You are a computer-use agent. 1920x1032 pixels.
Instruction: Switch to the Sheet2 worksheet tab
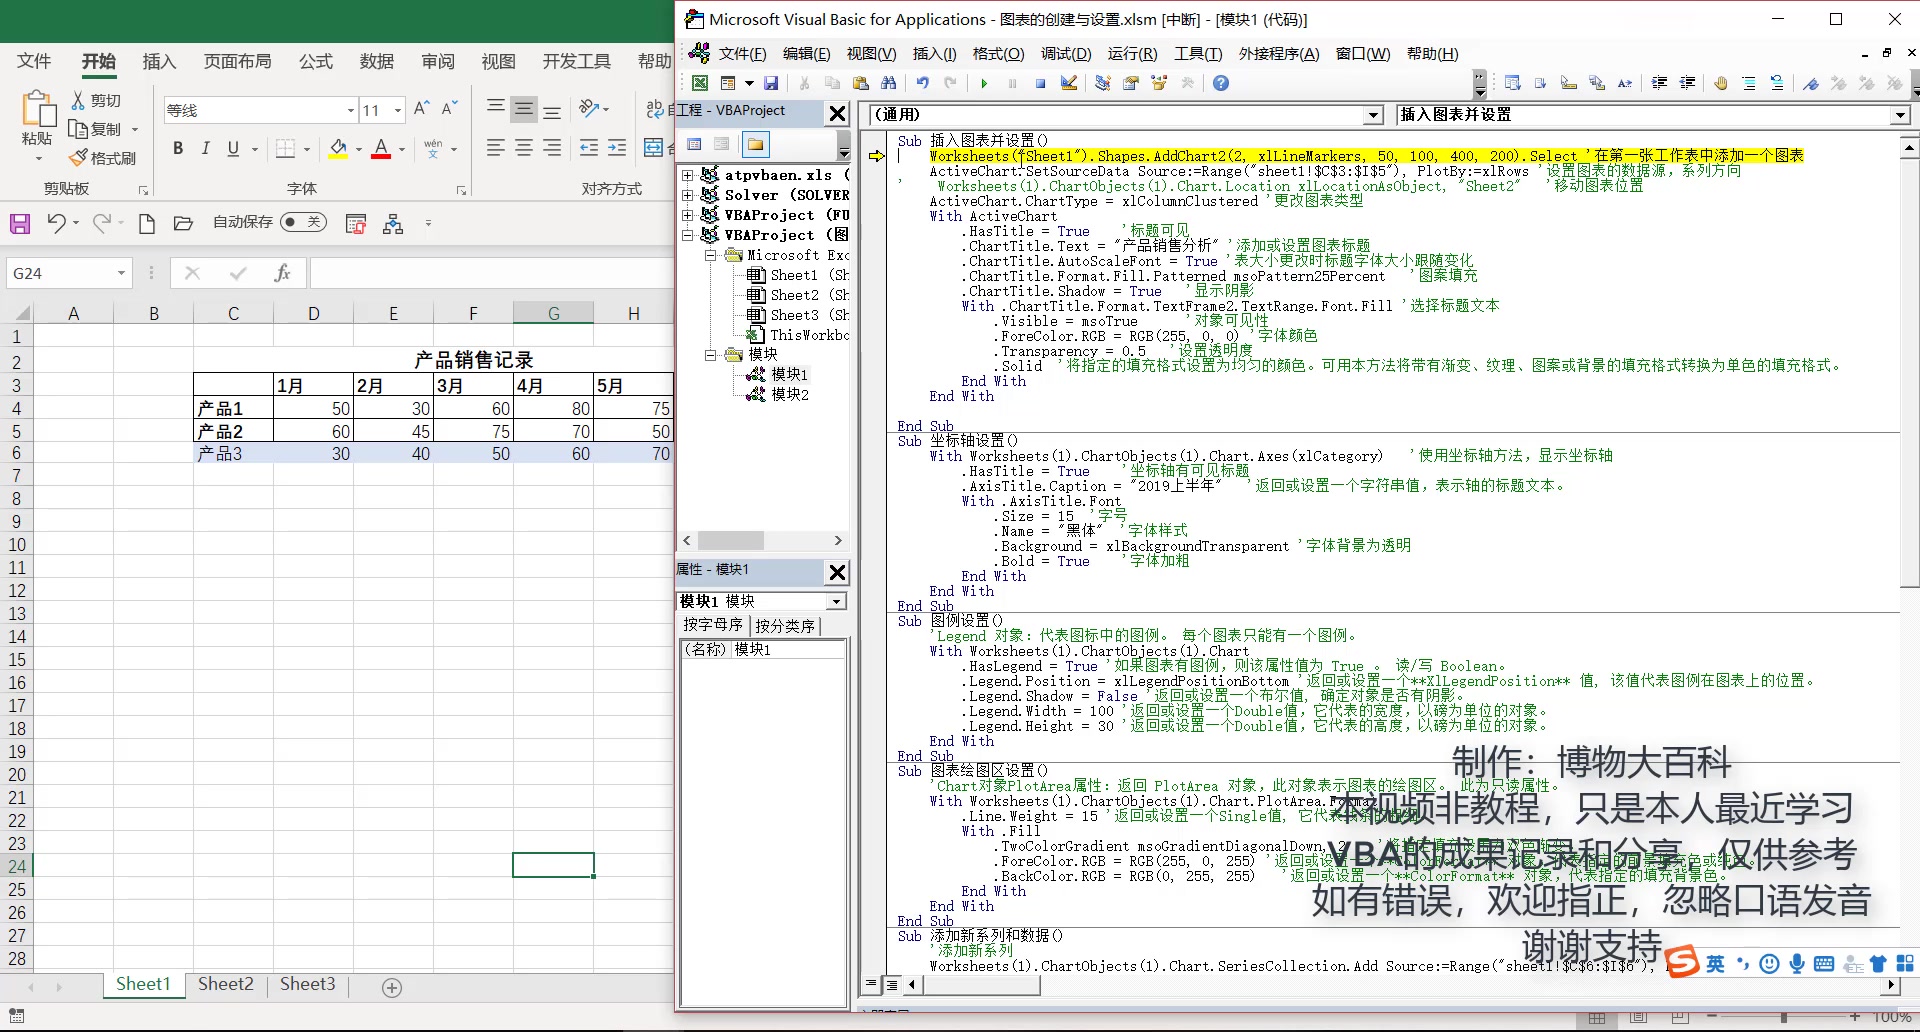point(225,984)
